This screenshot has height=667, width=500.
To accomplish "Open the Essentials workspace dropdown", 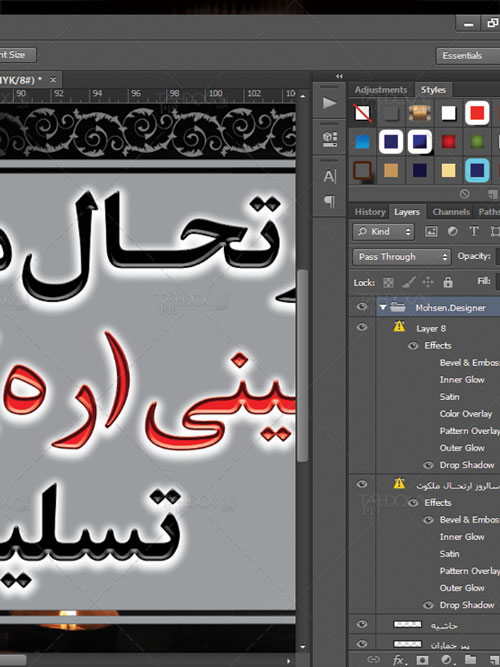I will tap(468, 56).
